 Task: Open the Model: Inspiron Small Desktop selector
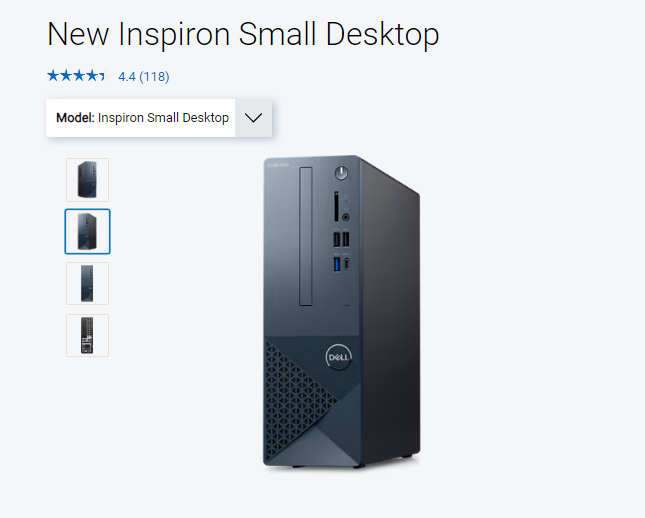click(x=159, y=118)
